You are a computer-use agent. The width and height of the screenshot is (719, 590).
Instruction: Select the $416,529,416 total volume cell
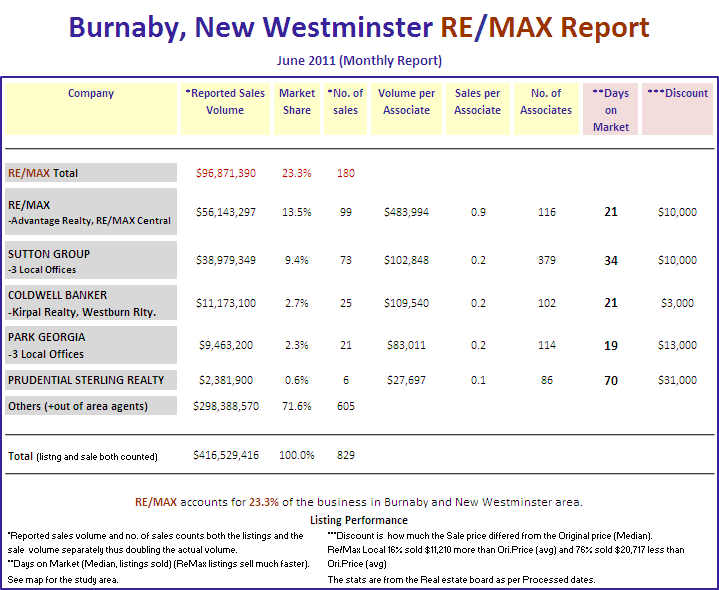[x=226, y=455]
